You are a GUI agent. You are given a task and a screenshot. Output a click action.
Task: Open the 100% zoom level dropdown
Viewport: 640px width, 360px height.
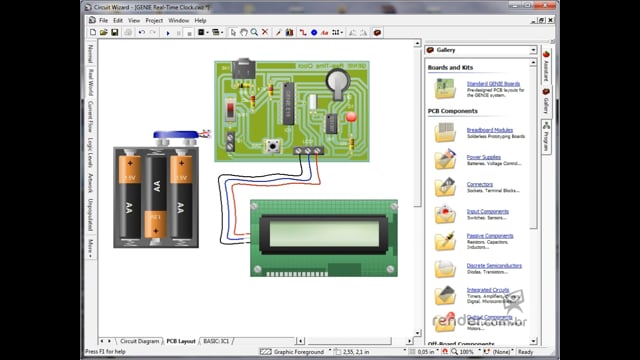click(467, 351)
